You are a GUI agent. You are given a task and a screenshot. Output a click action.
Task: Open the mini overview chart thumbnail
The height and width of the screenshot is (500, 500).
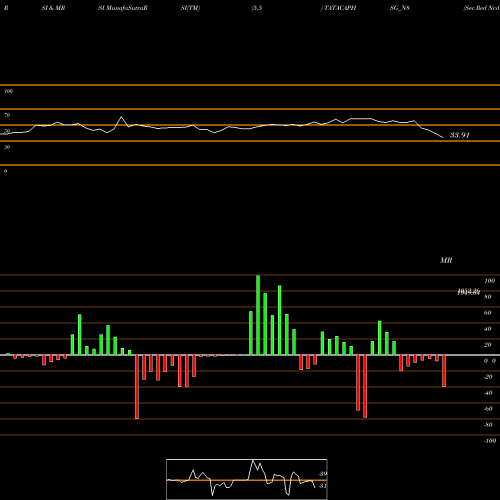(x=247, y=479)
